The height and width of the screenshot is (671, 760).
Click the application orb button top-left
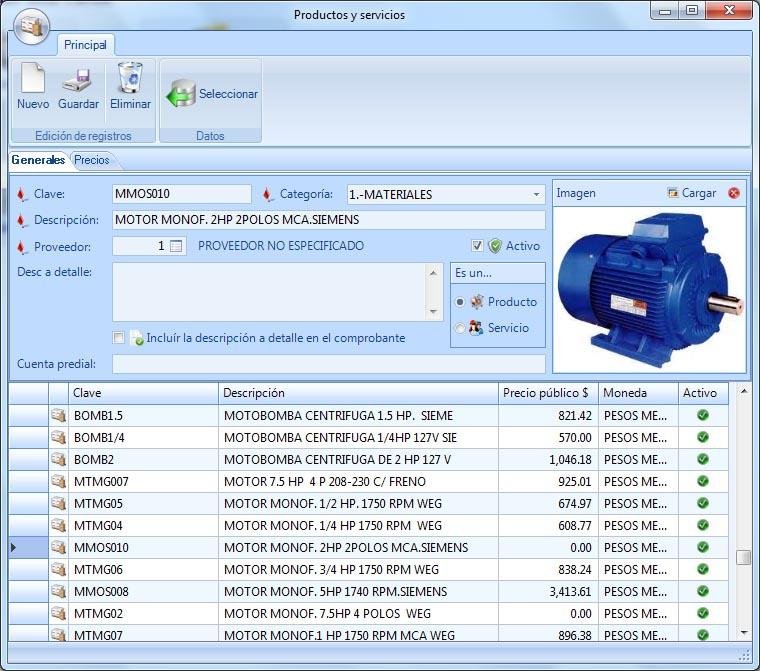[32, 26]
